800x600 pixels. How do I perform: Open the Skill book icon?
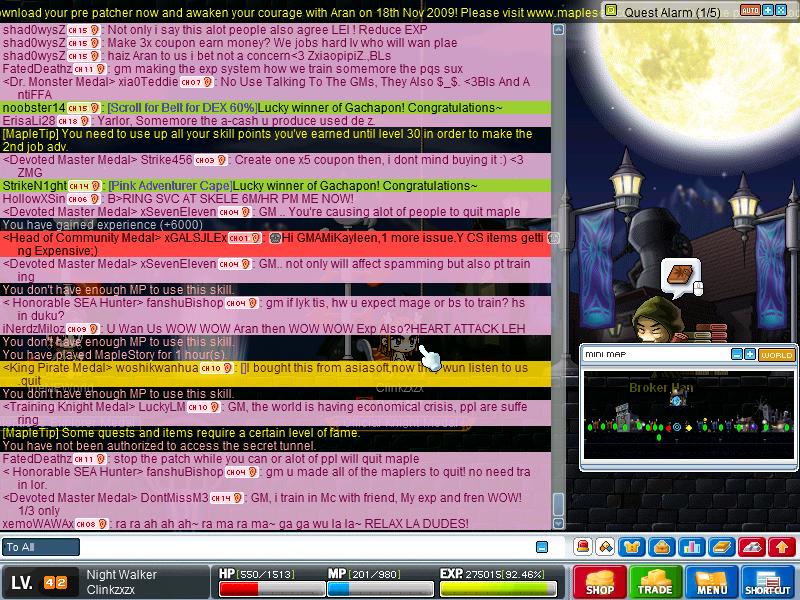pos(722,547)
